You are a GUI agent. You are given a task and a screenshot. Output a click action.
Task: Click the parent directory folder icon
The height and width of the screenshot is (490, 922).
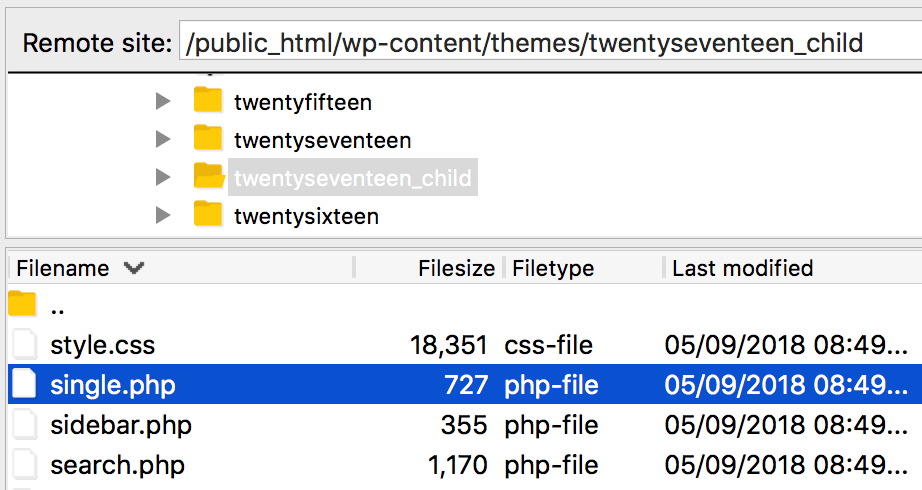[23, 306]
